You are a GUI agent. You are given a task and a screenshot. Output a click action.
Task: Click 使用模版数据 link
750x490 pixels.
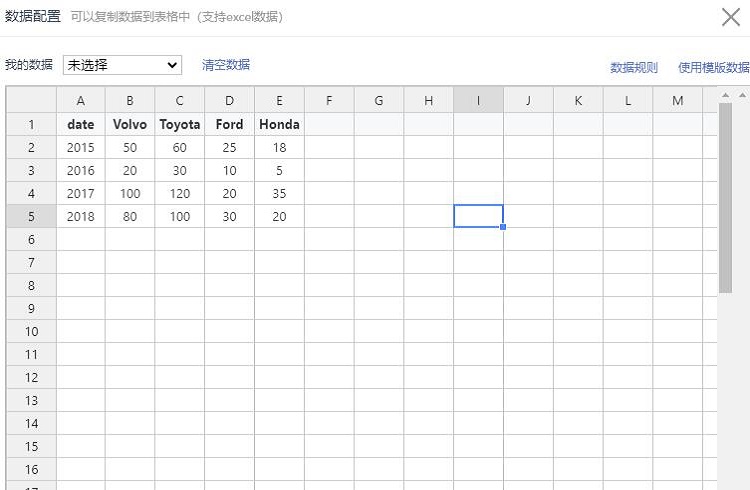pos(713,68)
